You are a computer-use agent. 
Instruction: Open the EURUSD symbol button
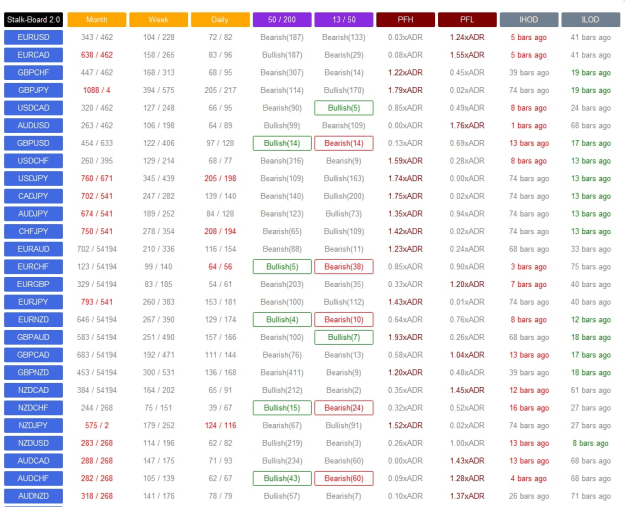(33, 37)
